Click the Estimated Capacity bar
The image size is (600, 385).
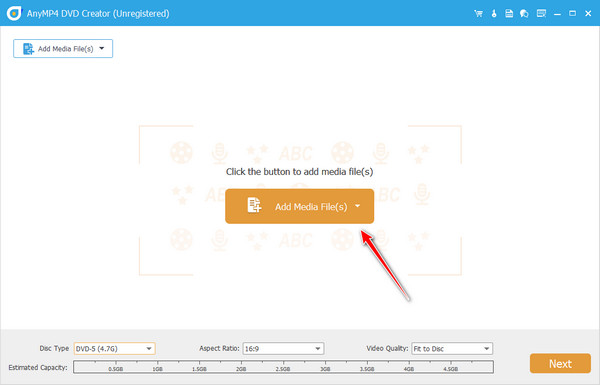click(283, 367)
